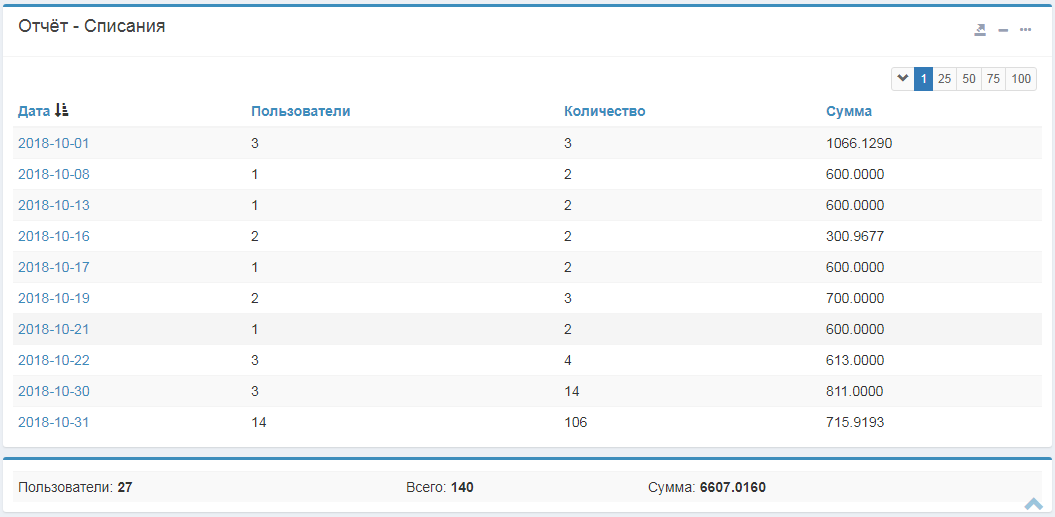Sort by Пользователи column header
The width and height of the screenshot is (1055, 517).
point(300,111)
